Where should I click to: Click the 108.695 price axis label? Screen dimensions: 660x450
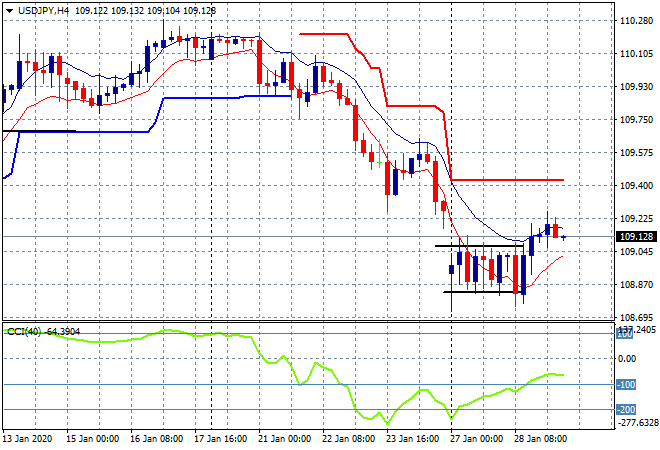pyautogui.click(x=636, y=317)
